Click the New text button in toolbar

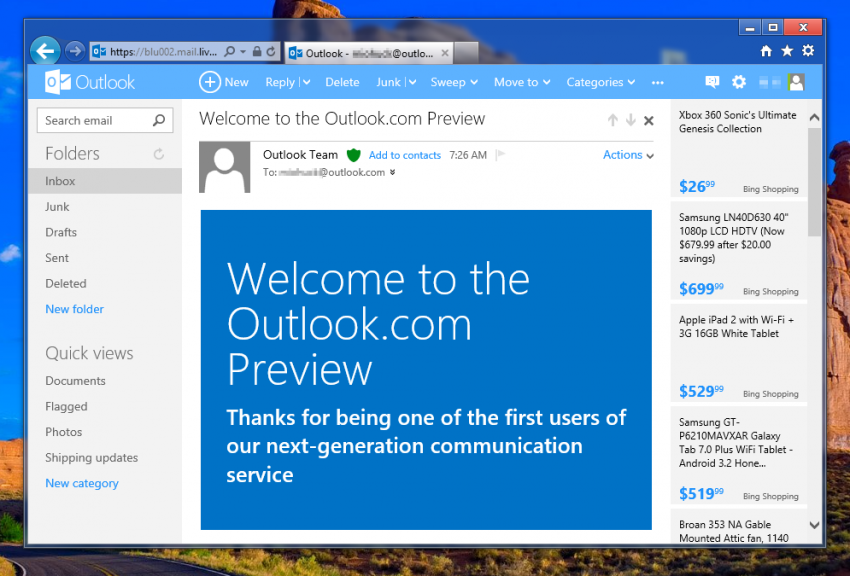[x=236, y=82]
